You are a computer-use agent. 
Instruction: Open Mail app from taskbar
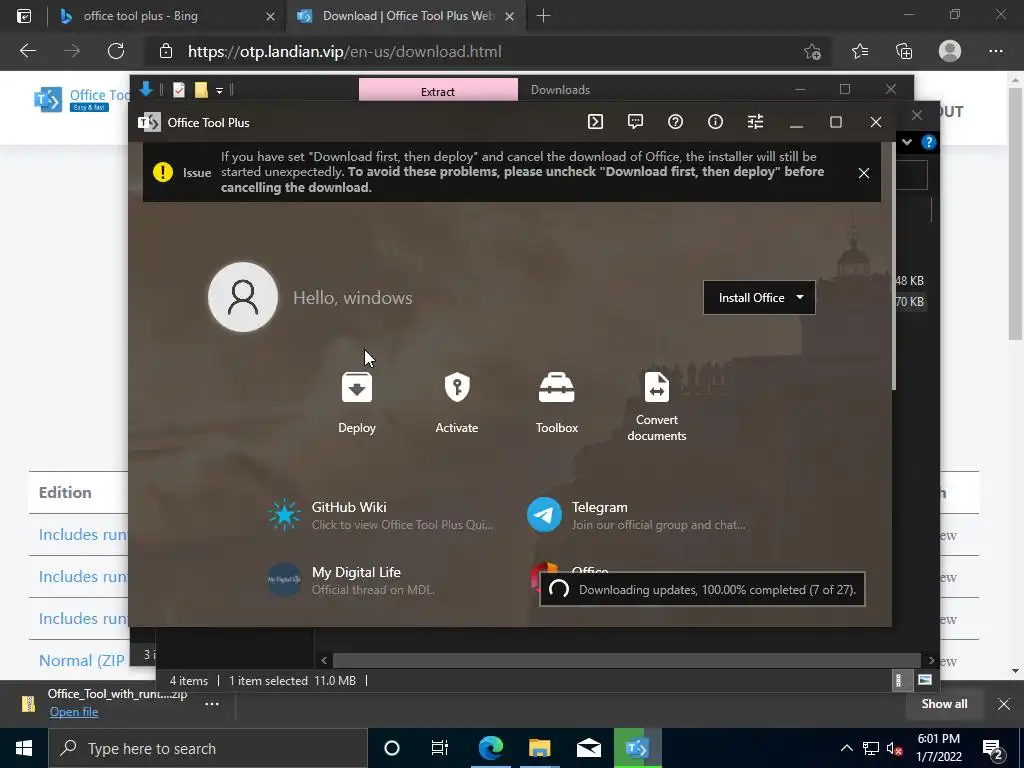point(588,748)
